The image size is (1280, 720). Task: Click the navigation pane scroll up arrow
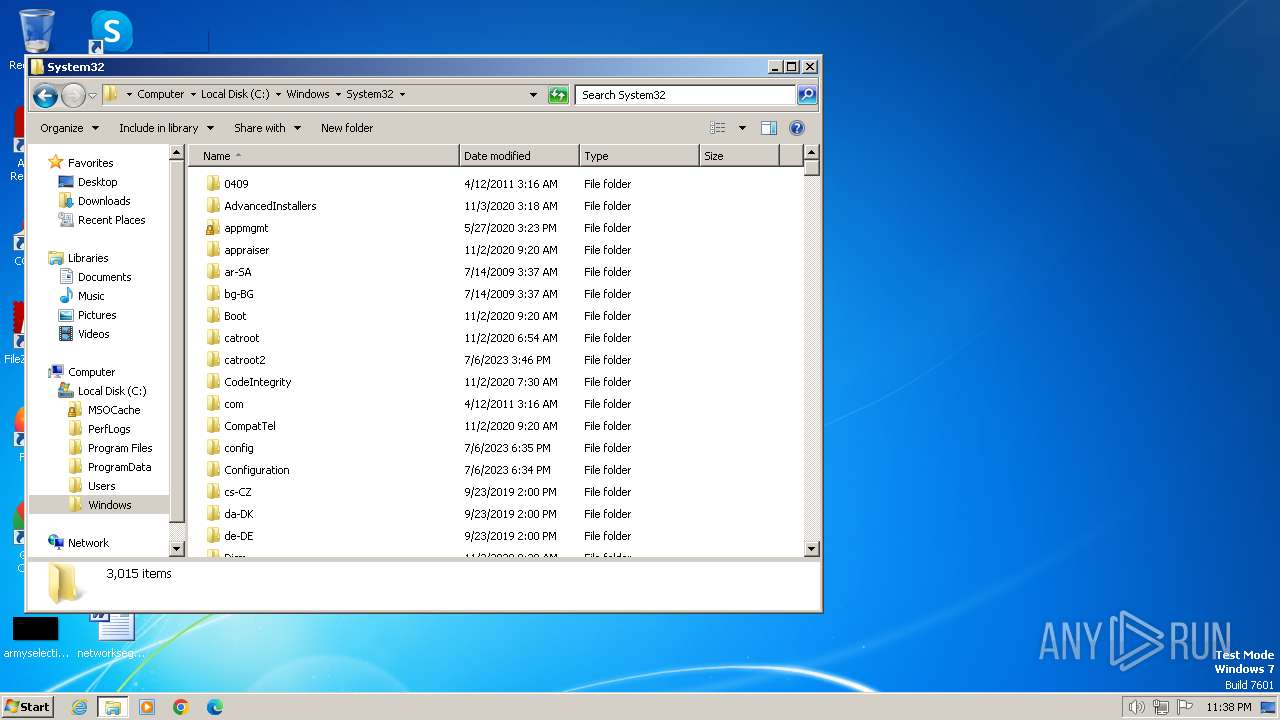pos(177,154)
